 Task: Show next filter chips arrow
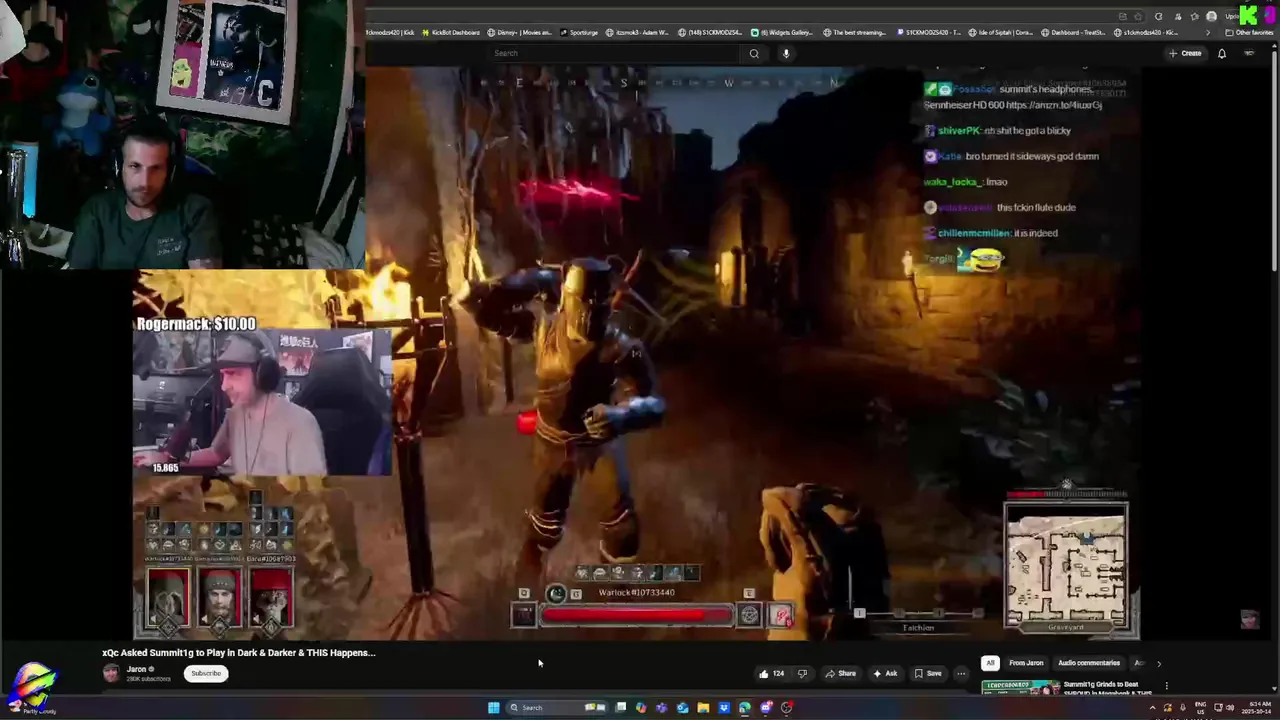(x=1159, y=663)
